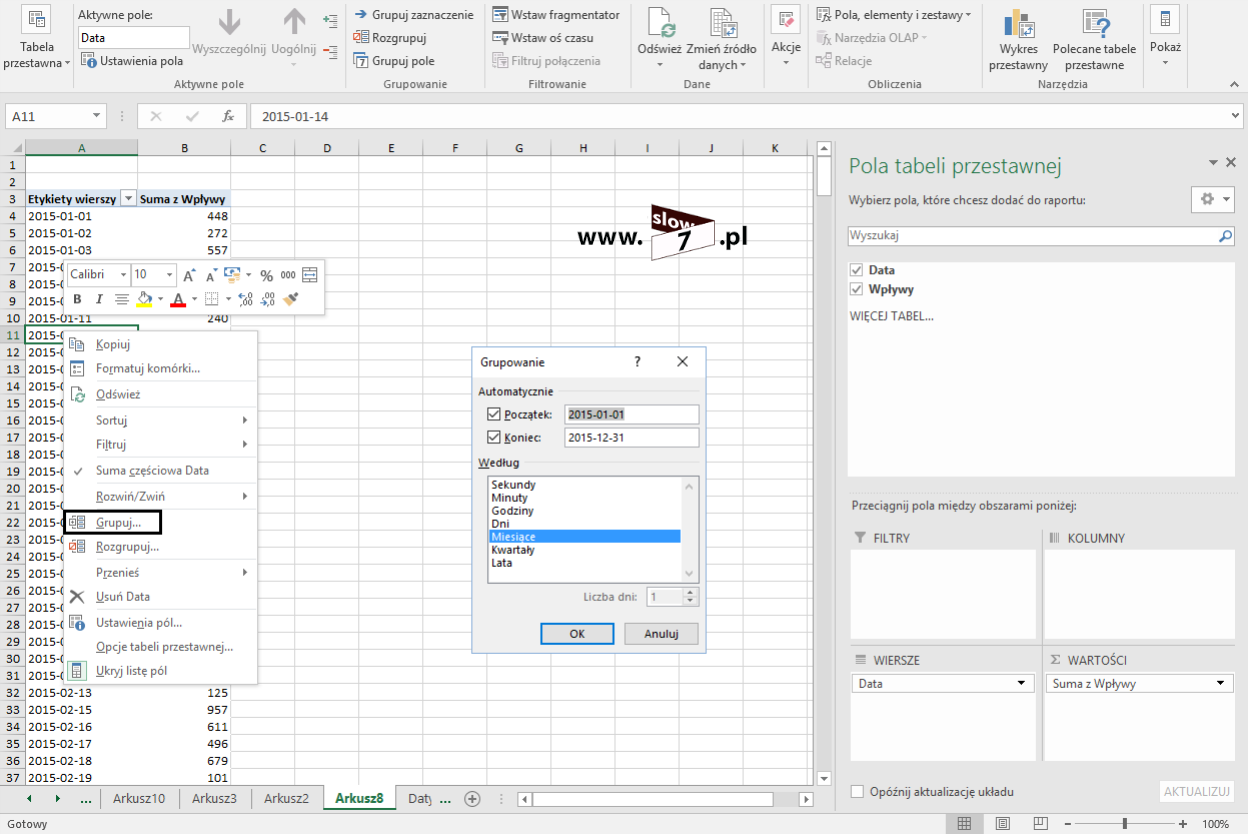Click the Początek date input field
The width and height of the screenshot is (1248, 834).
pos(631,414)
